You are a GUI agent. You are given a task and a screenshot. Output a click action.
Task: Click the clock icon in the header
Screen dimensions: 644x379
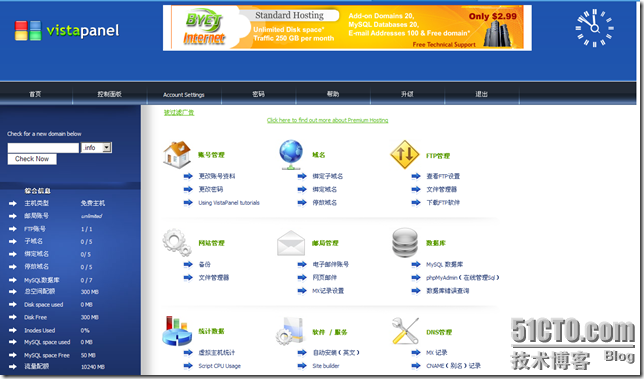click(x=594, y=28)
